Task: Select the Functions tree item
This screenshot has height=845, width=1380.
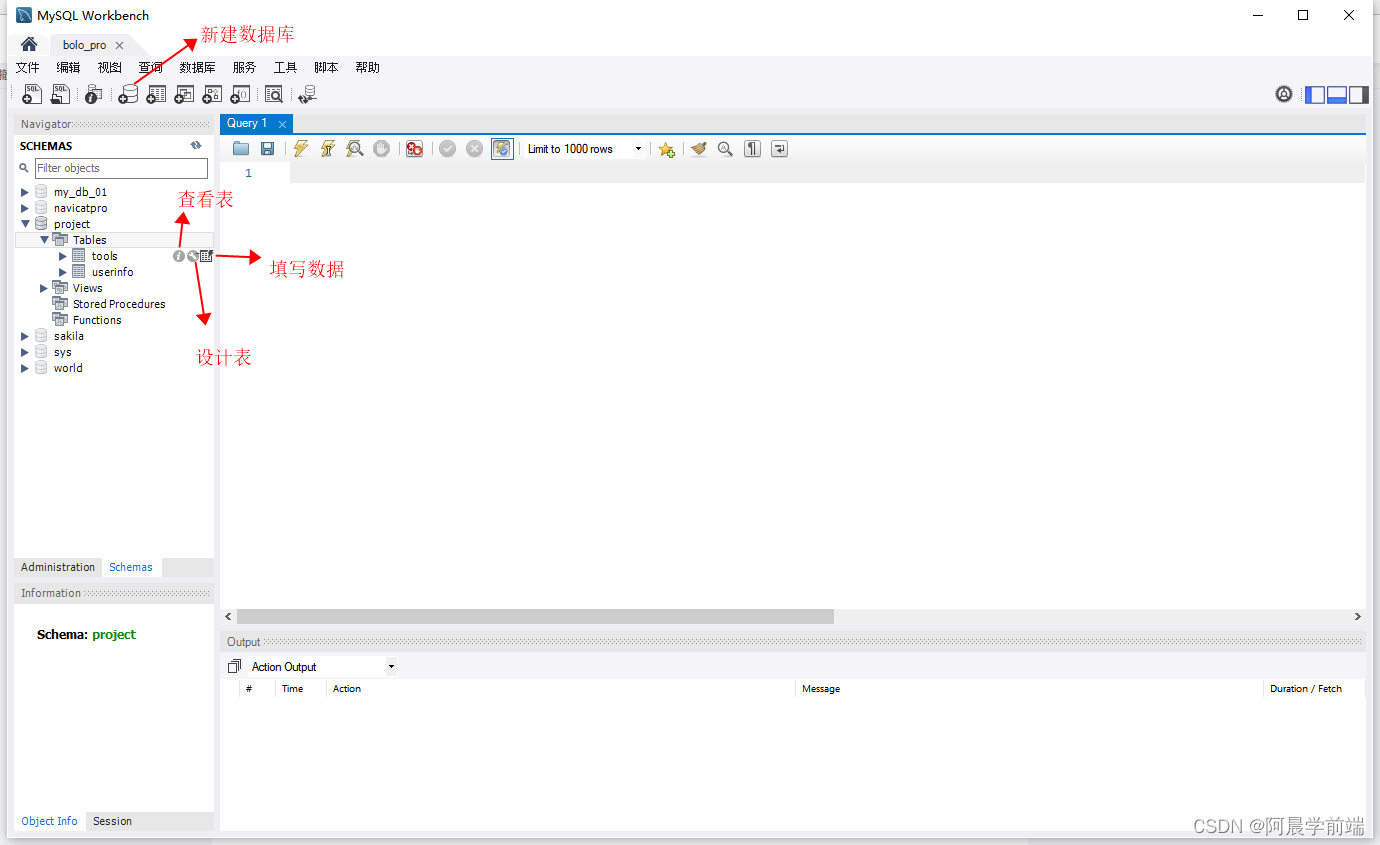Action: point(97,320)
